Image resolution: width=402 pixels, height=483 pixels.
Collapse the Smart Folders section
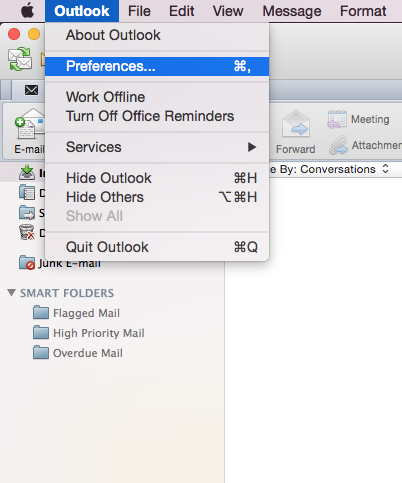[x=11, y=293]
